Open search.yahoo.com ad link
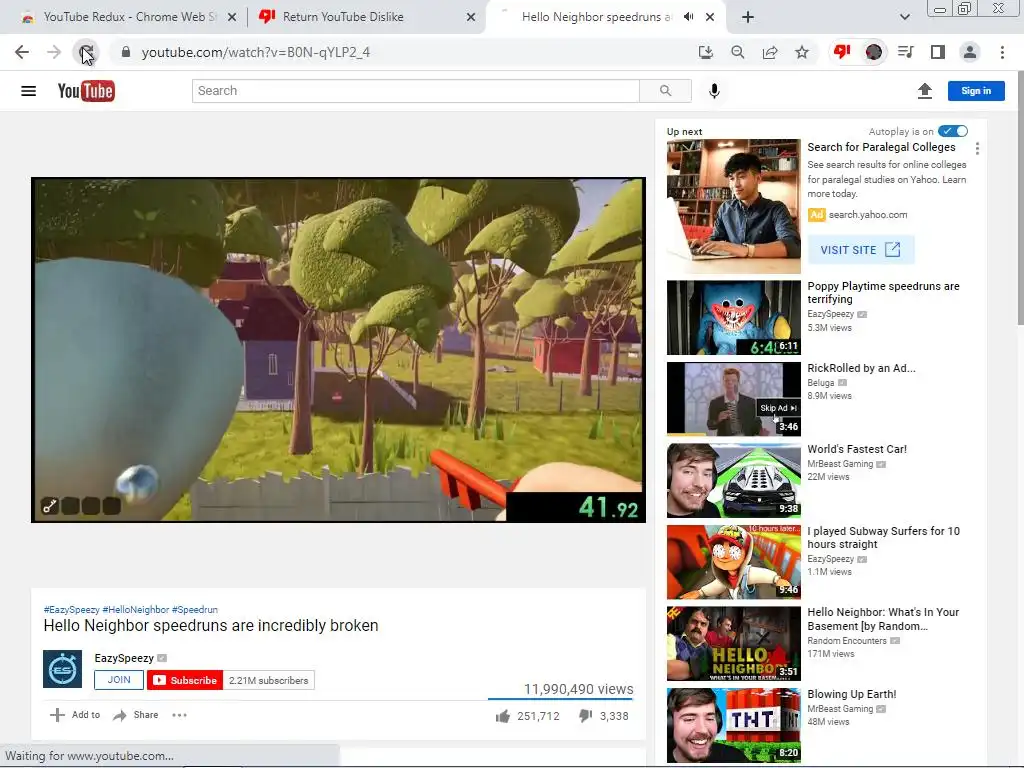The width and height of the screenshot is (1024, 768). (868, 215)
